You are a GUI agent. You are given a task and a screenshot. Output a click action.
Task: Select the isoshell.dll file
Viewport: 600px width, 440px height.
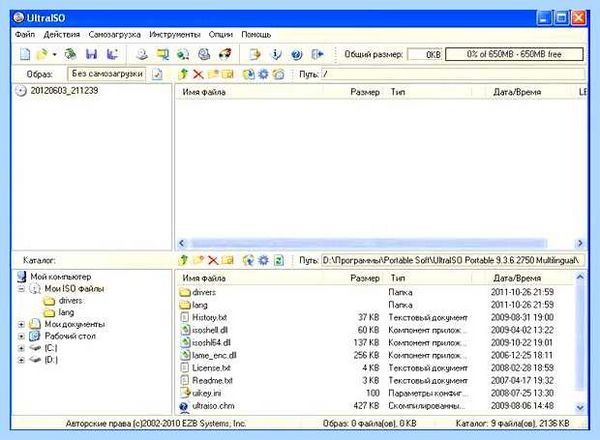point(210,330)
